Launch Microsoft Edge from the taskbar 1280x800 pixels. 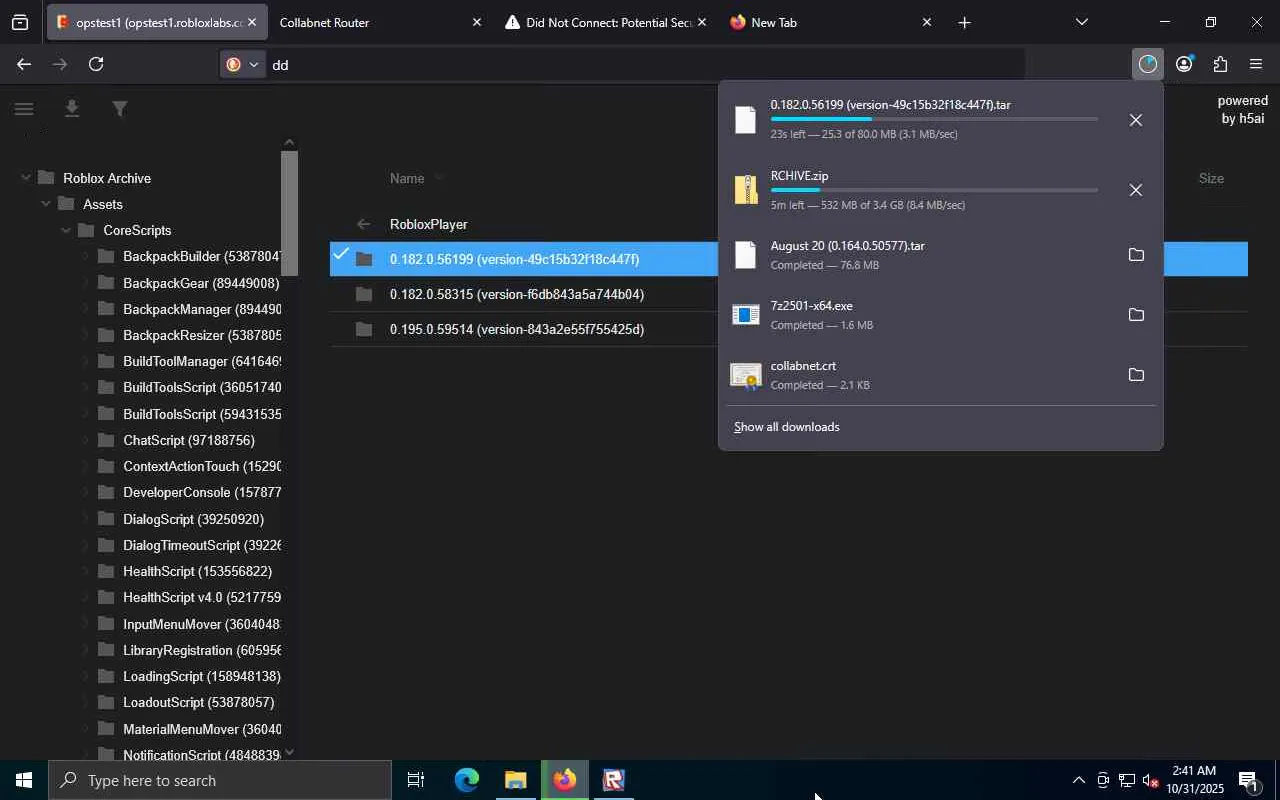467,780
